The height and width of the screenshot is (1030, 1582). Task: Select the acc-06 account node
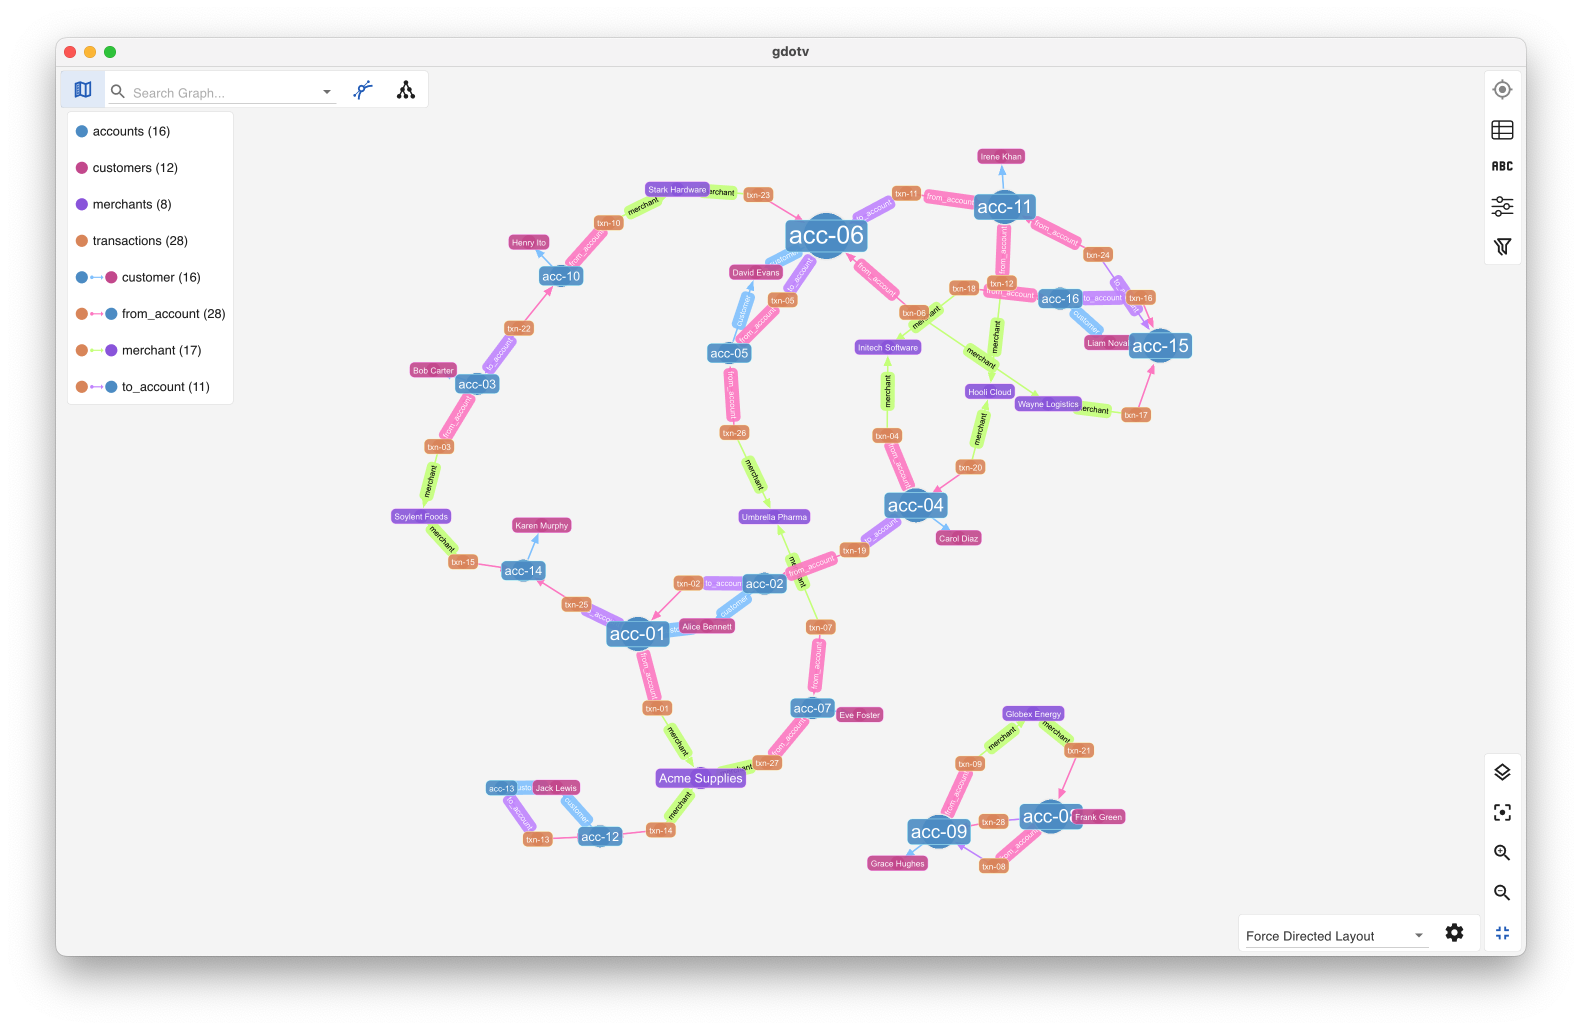click(x=826, y=236)
